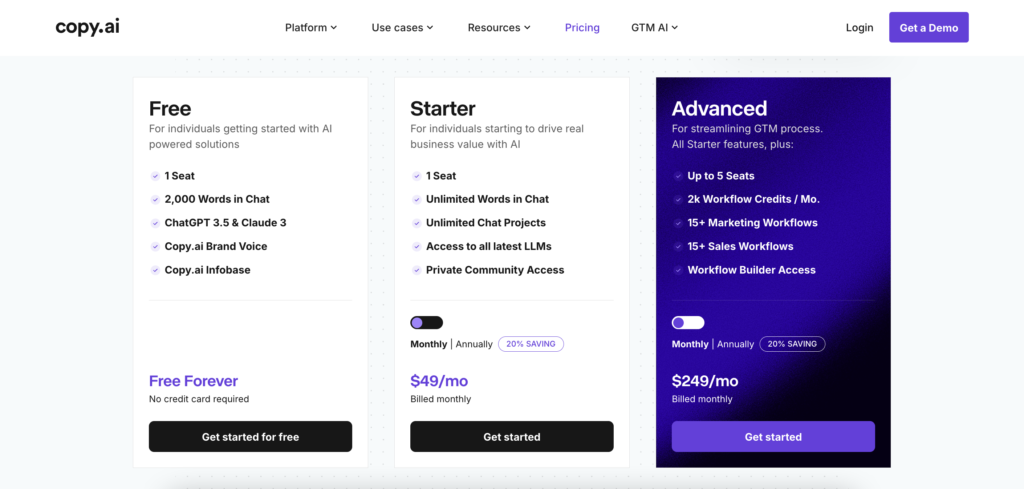Expand the Platform dropdown menu
Viewport: 1024px width, 489px height.
tap(311, 28)
